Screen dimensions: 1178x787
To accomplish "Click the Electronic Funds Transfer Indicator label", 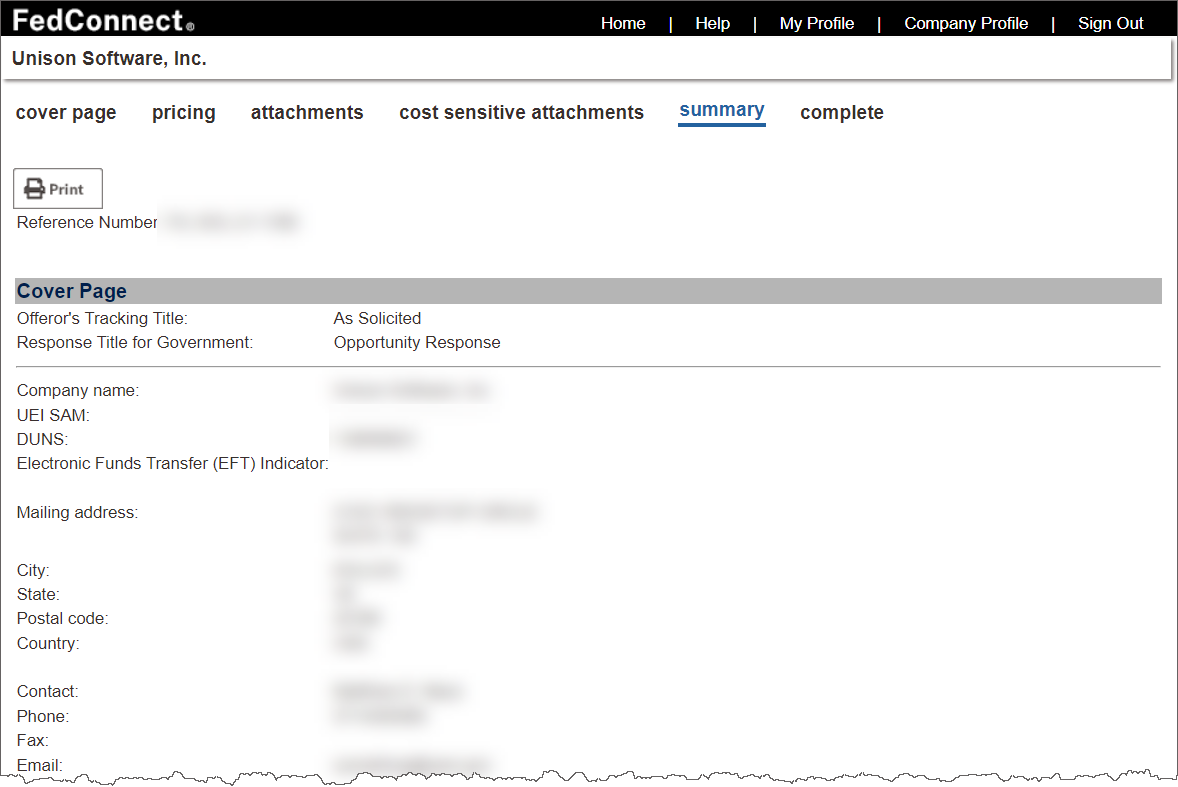I will click(172, 464).
